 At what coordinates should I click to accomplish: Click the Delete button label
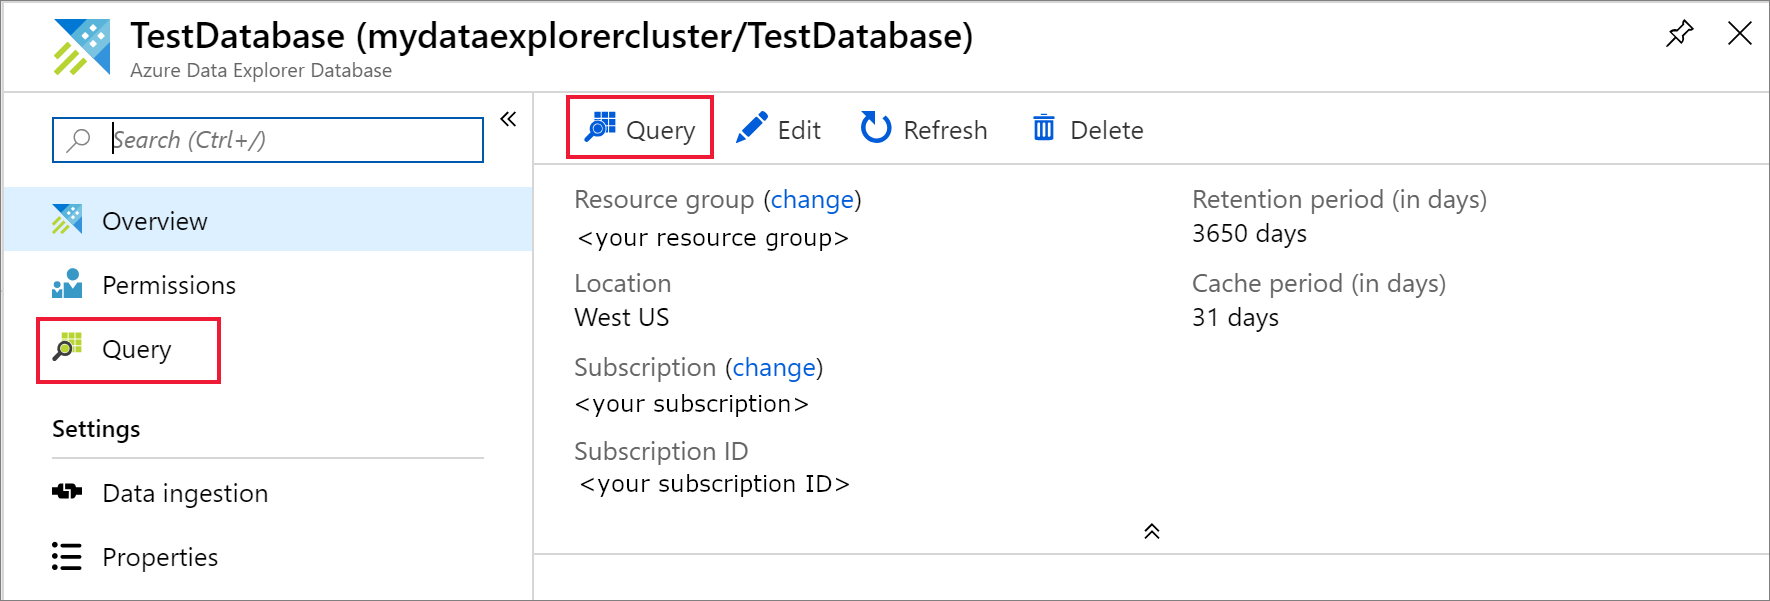[1106, 130]
